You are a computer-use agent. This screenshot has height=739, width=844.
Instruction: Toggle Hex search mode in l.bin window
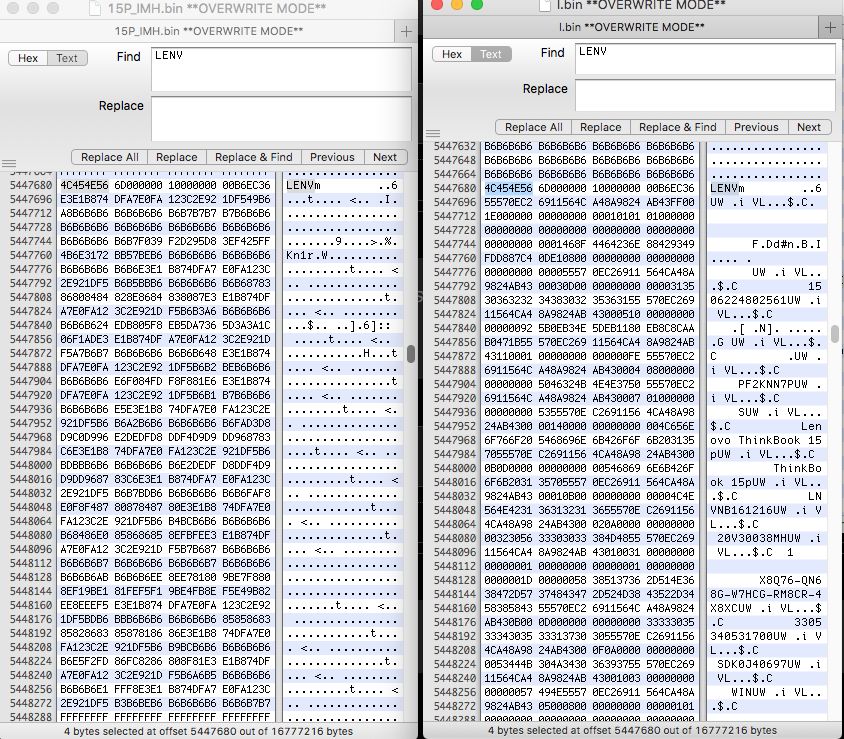(452, 54)
